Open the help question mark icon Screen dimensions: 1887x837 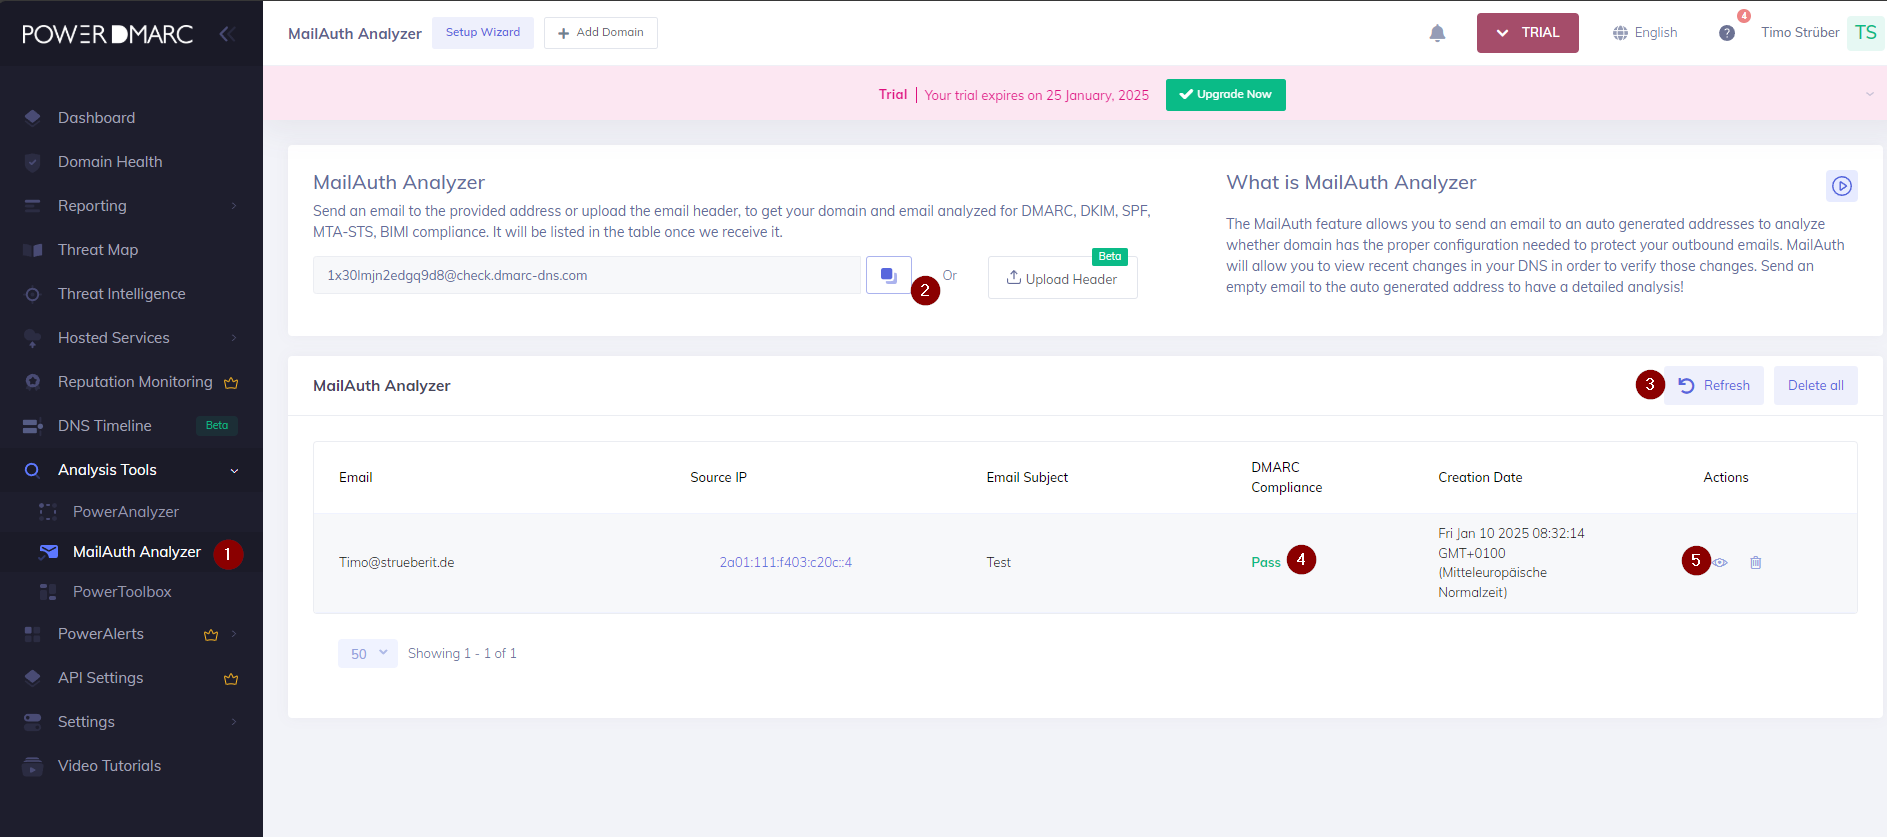point(1726,33)
